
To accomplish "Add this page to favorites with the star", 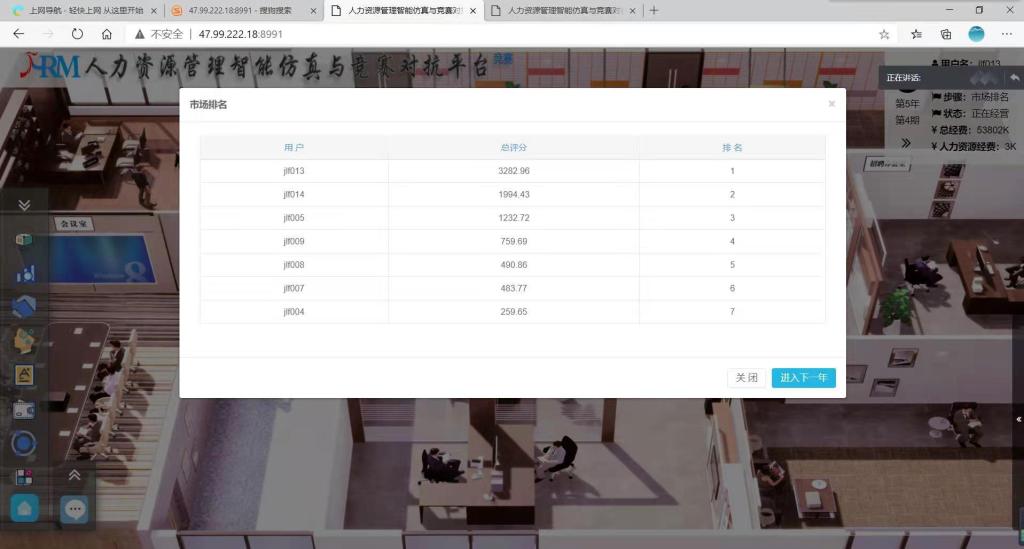I will pos(884,34).
